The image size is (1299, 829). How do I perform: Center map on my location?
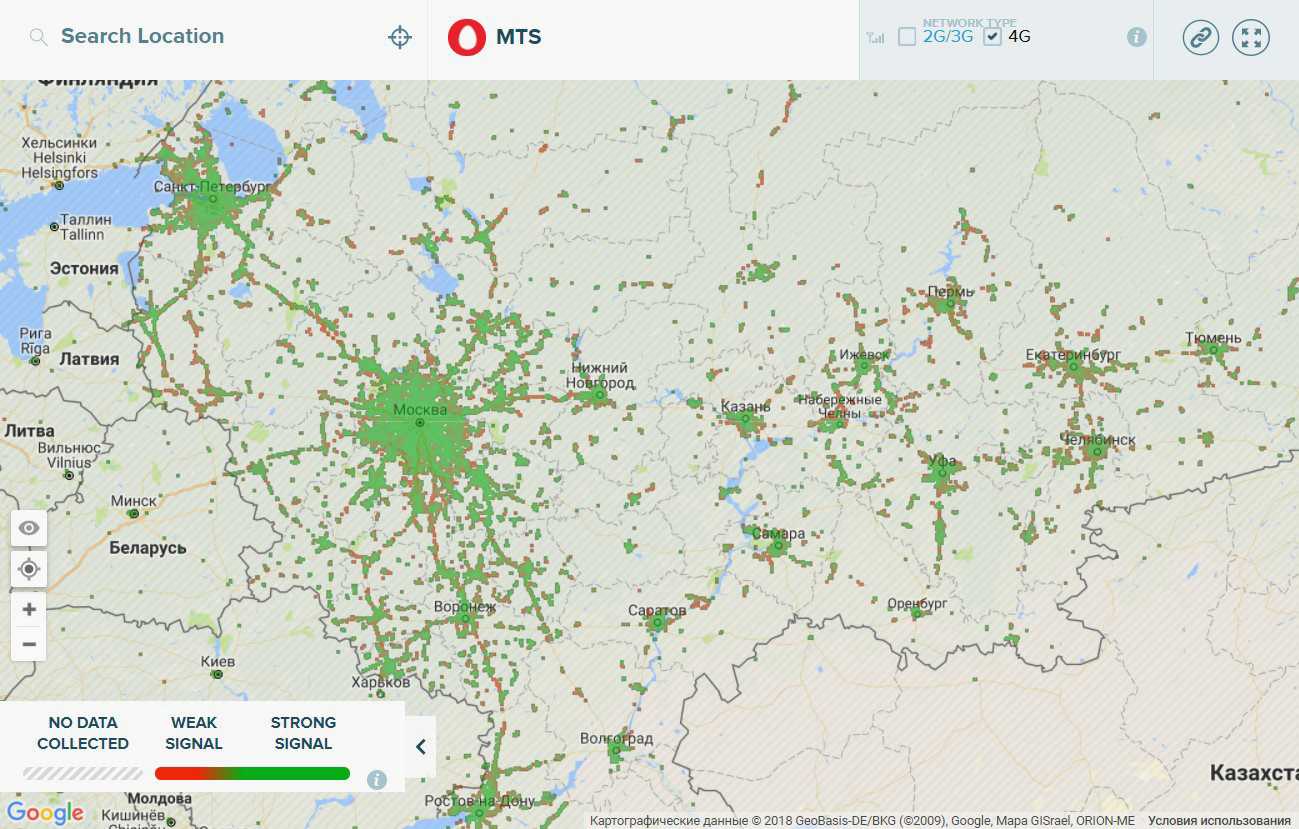click(x=29, y=569)
